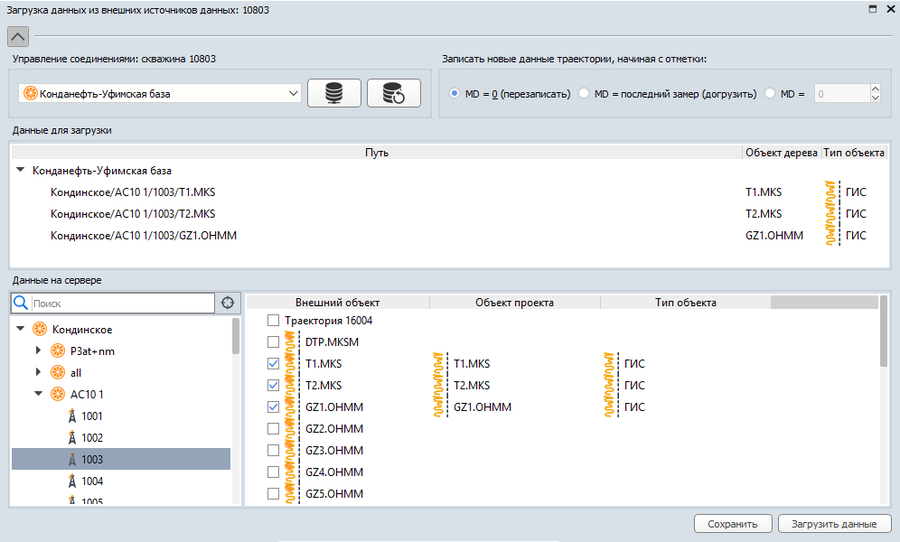Click the Внешний объект column header
The width and height of the screenshot is (900, 542).
(337, 302)
